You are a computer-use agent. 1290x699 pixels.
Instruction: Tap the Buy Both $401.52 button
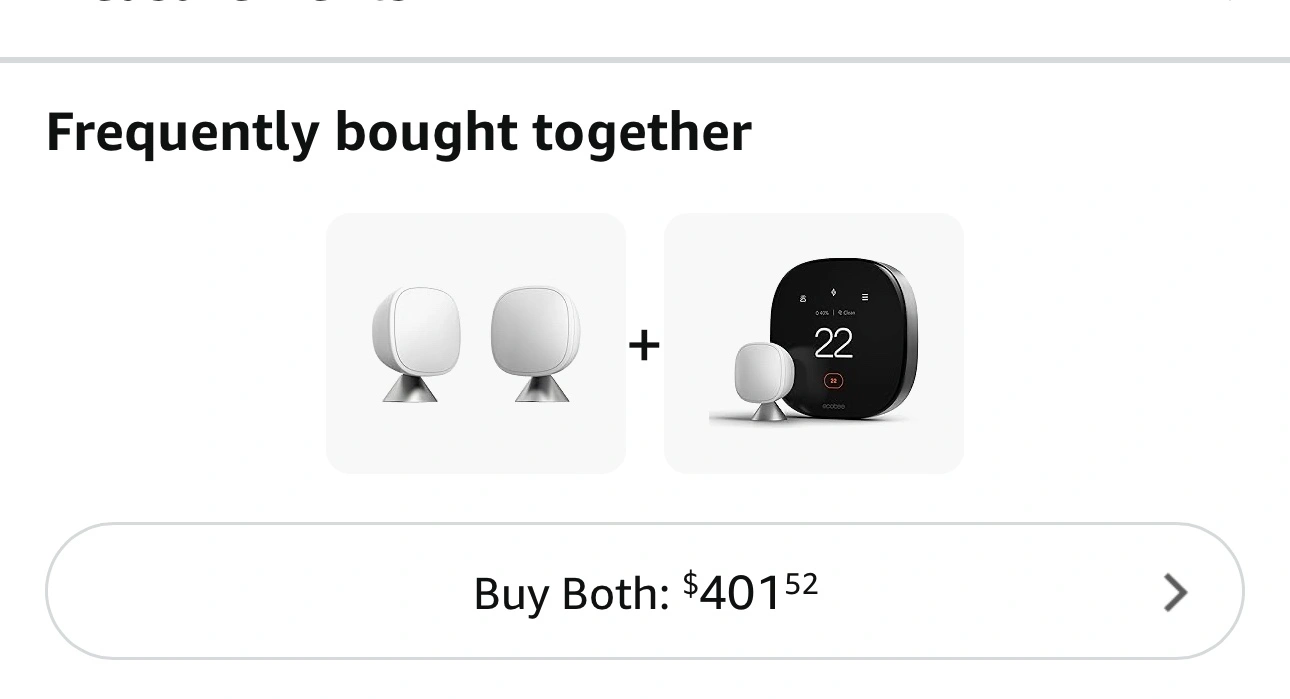point(644,591)
